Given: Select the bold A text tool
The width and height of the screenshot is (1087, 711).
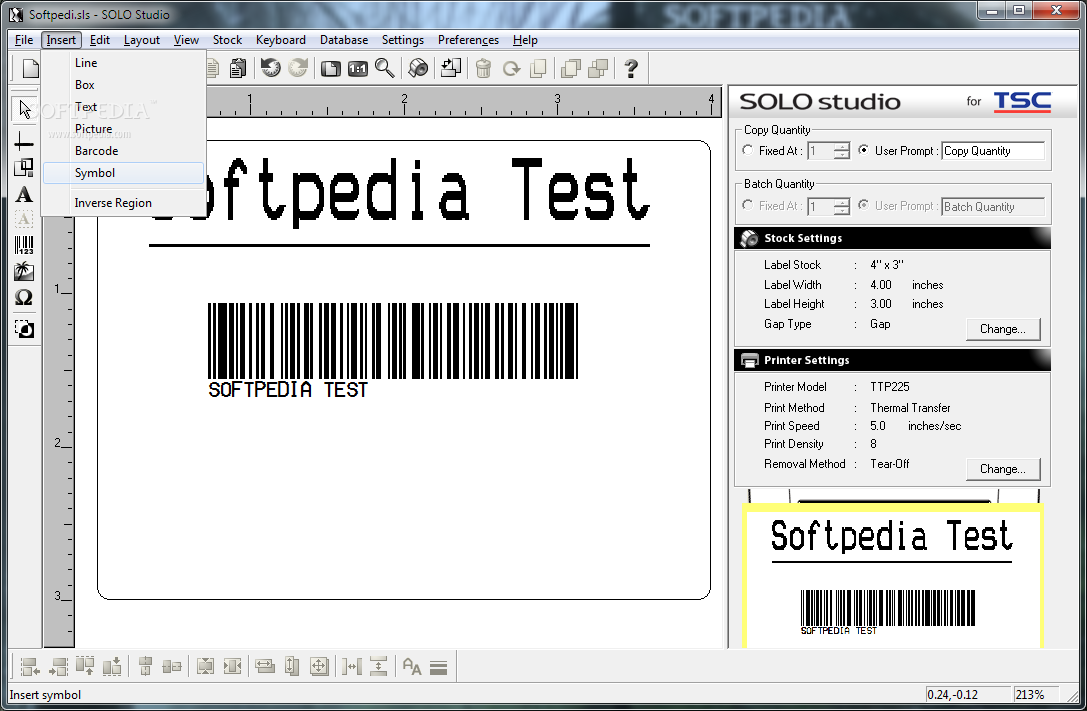Looking at the screenshot, I should [24, 195].
